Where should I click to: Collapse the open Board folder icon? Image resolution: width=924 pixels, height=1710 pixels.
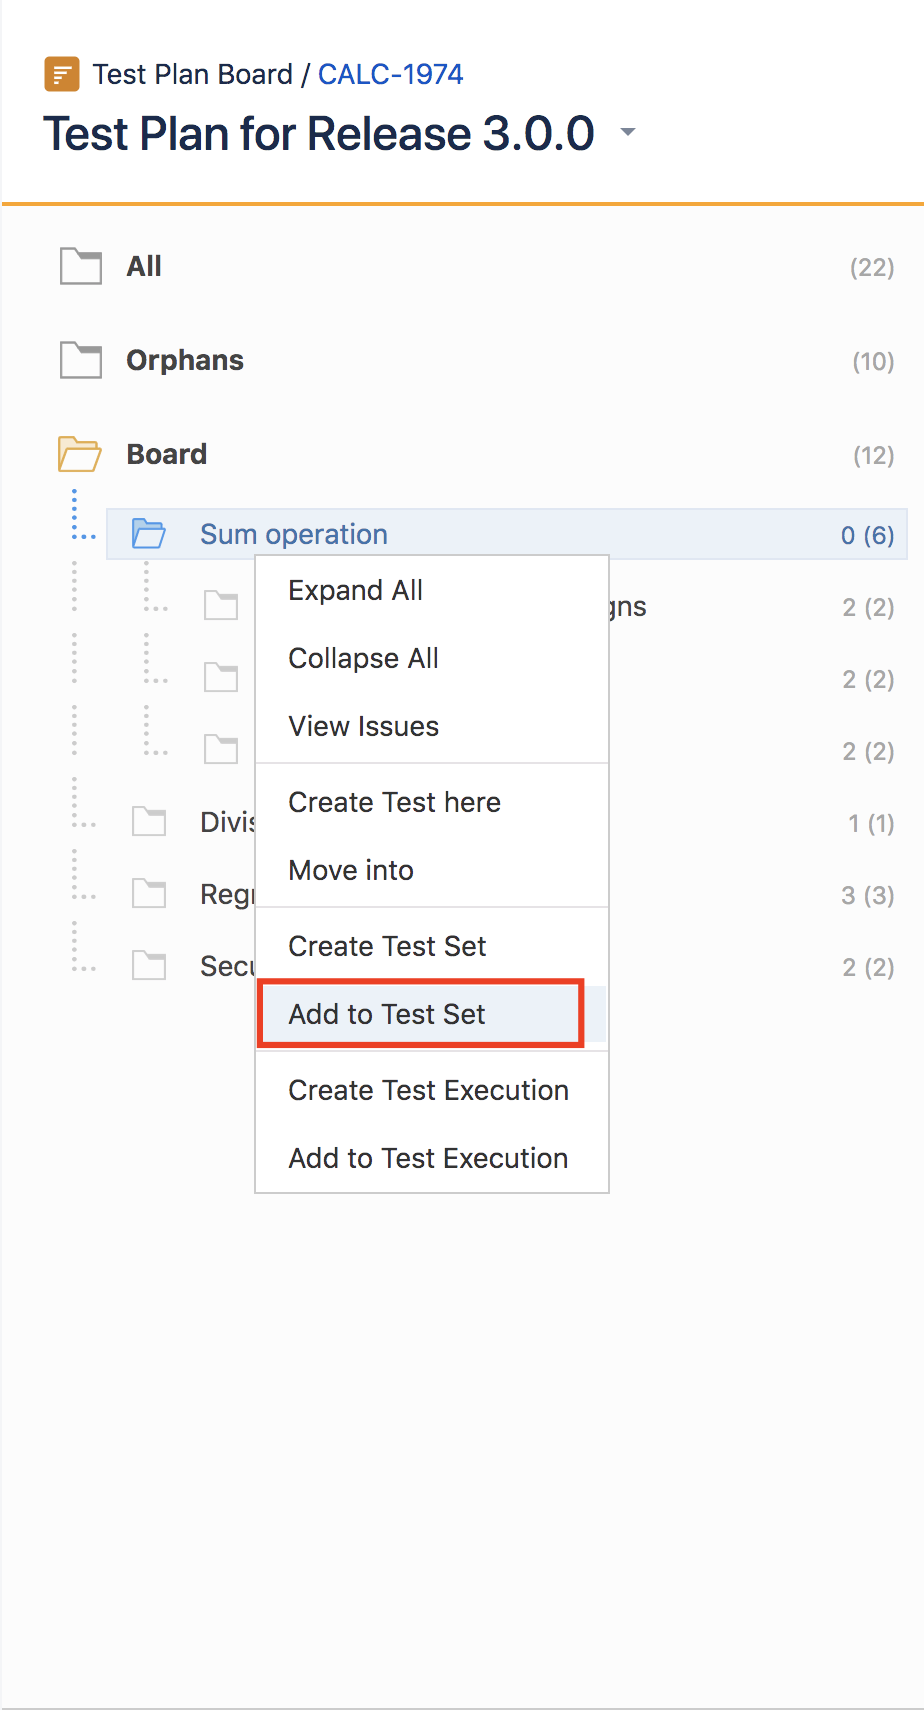pos(80,454)
